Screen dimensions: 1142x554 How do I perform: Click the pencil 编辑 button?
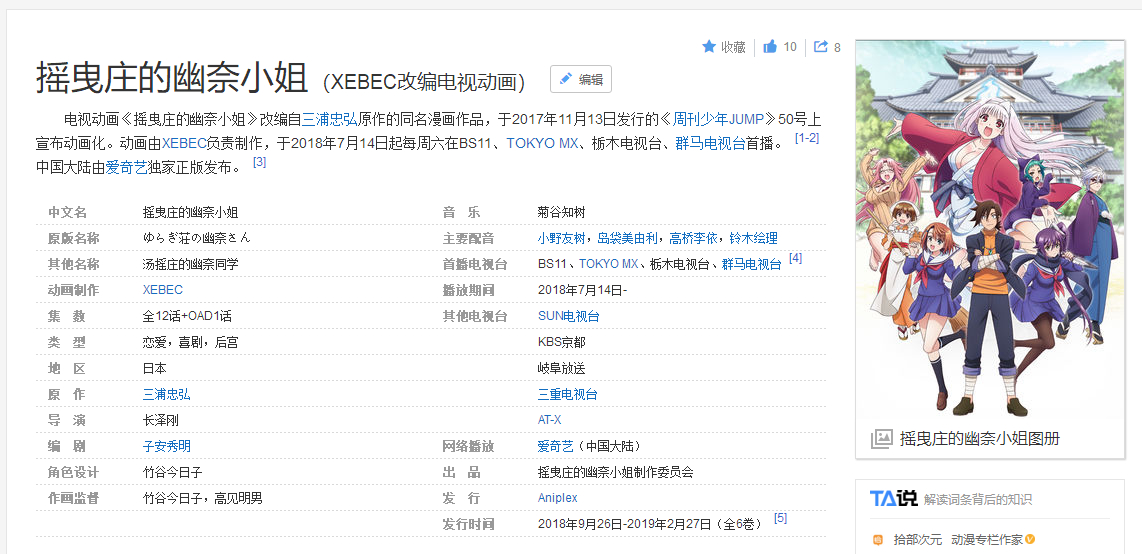click(x=580, y=79)
